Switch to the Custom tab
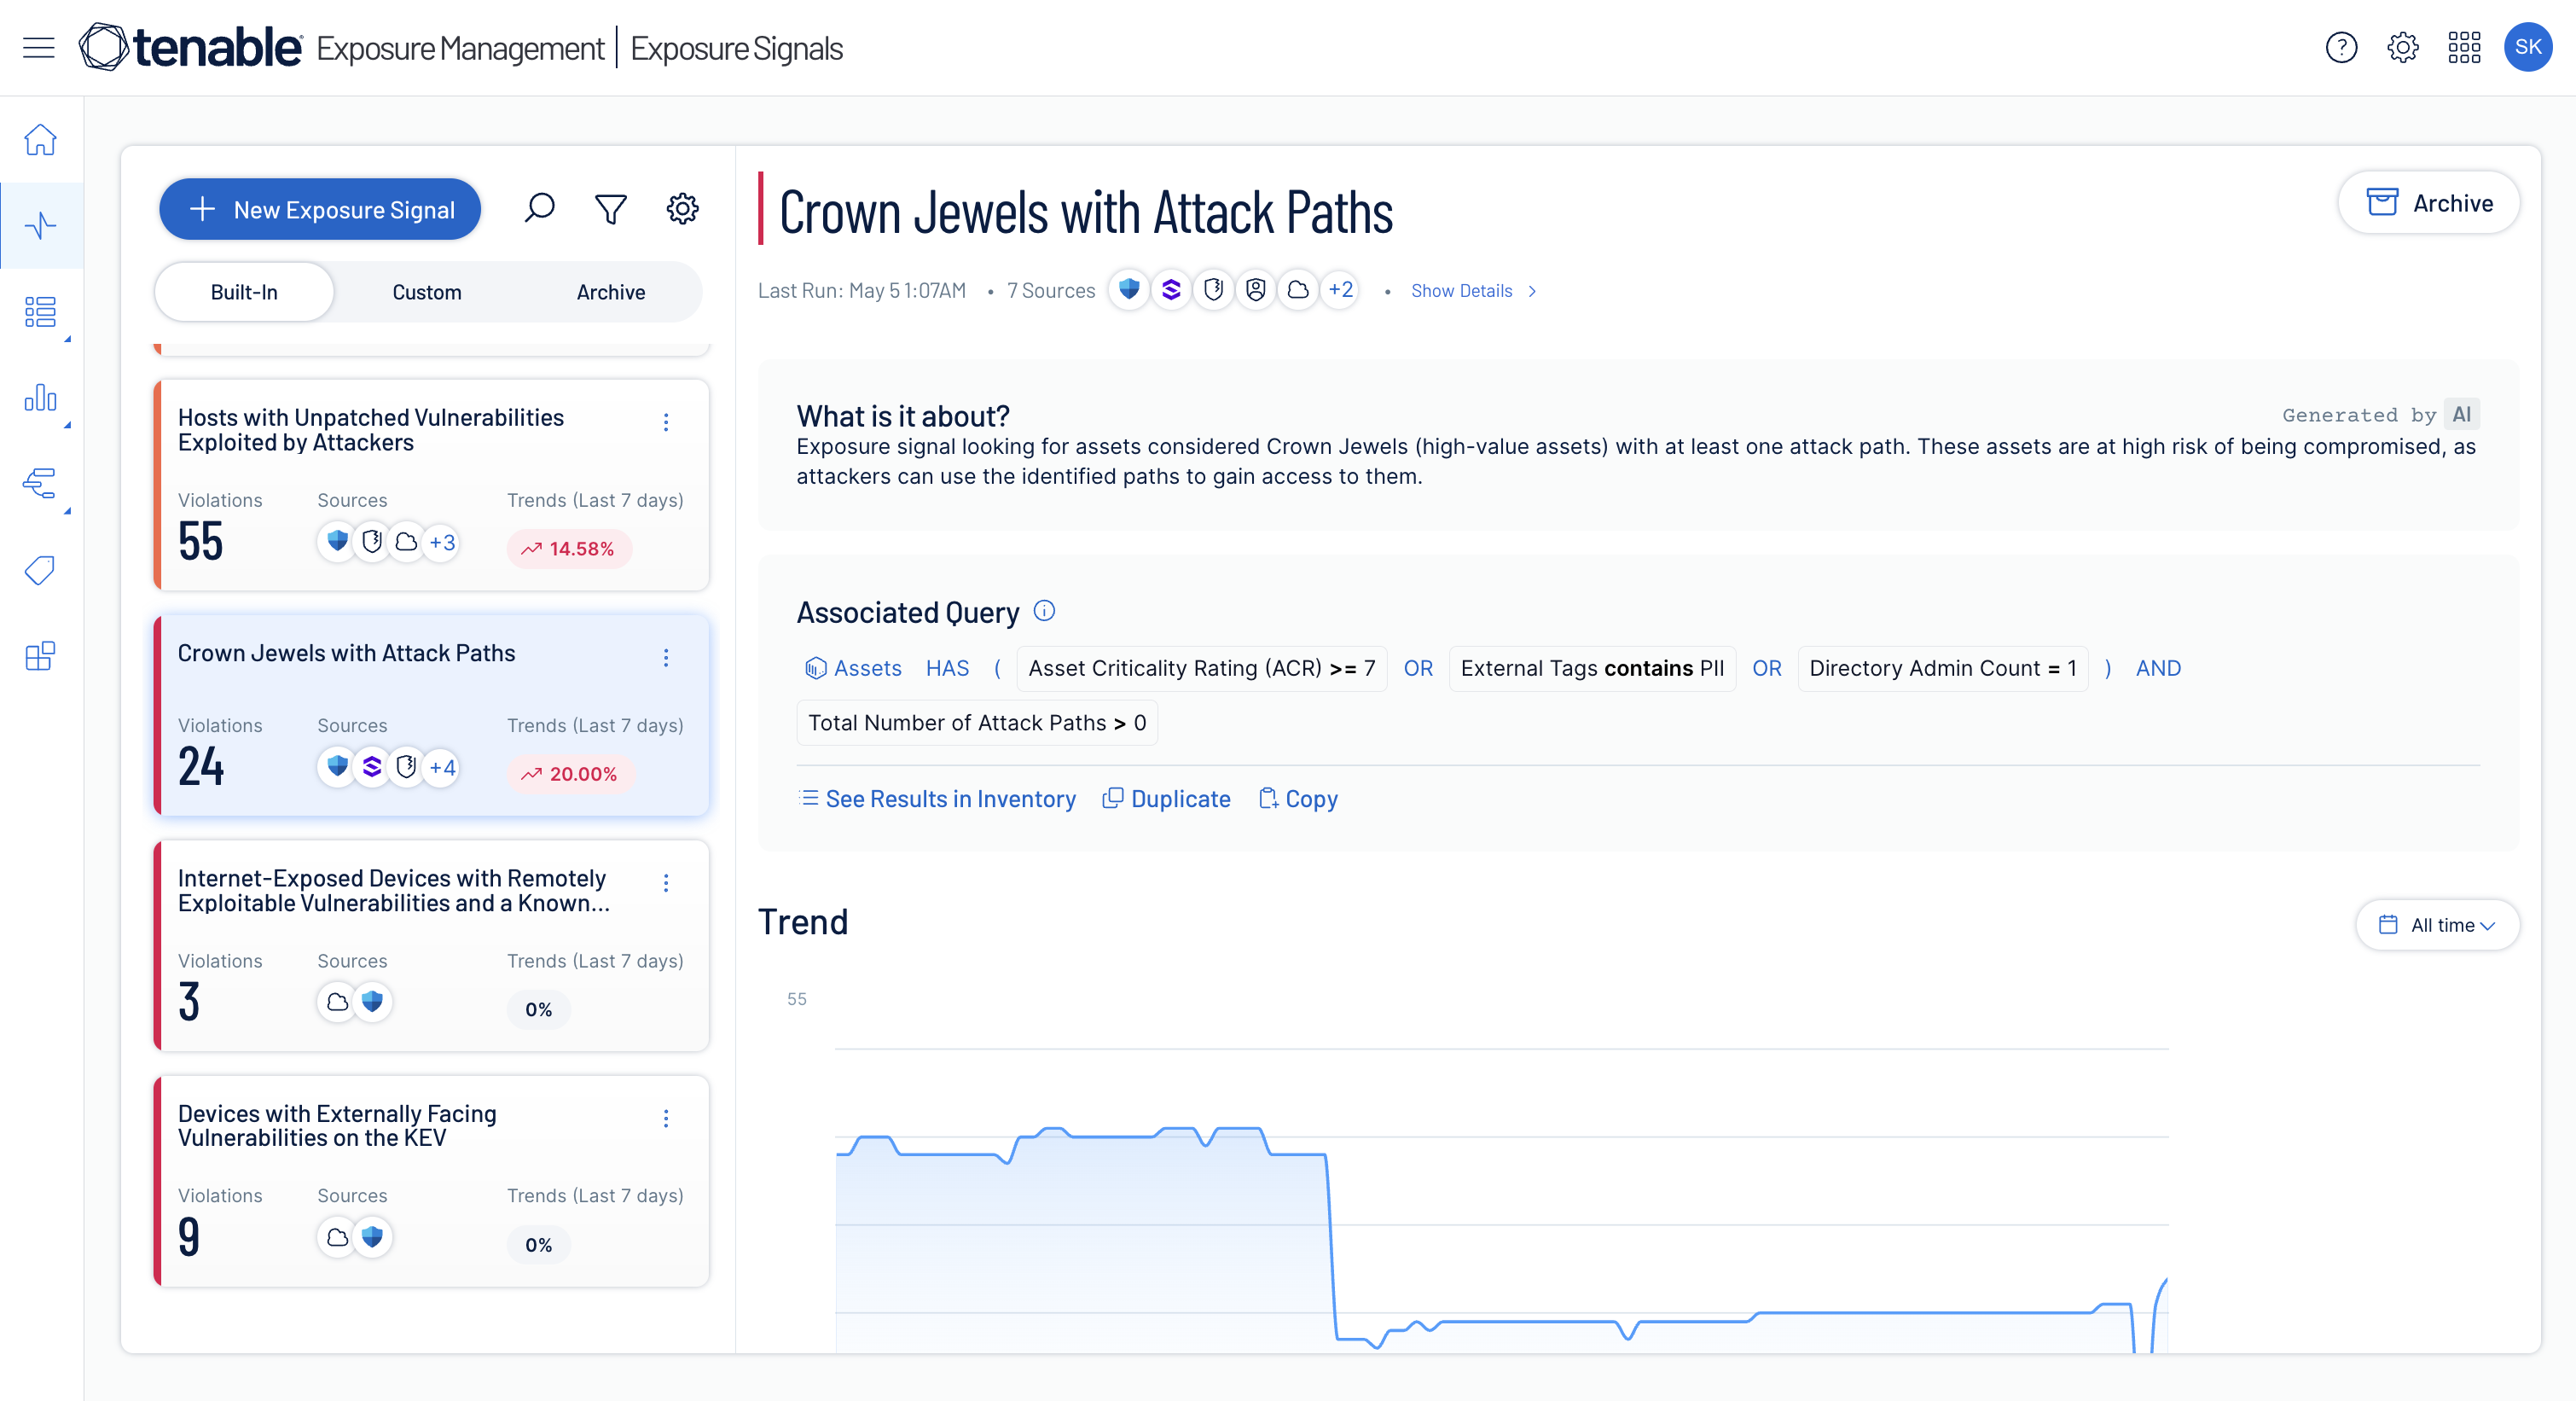Viewport: 2576px width, 1401px height. click(x=426, y=292)
